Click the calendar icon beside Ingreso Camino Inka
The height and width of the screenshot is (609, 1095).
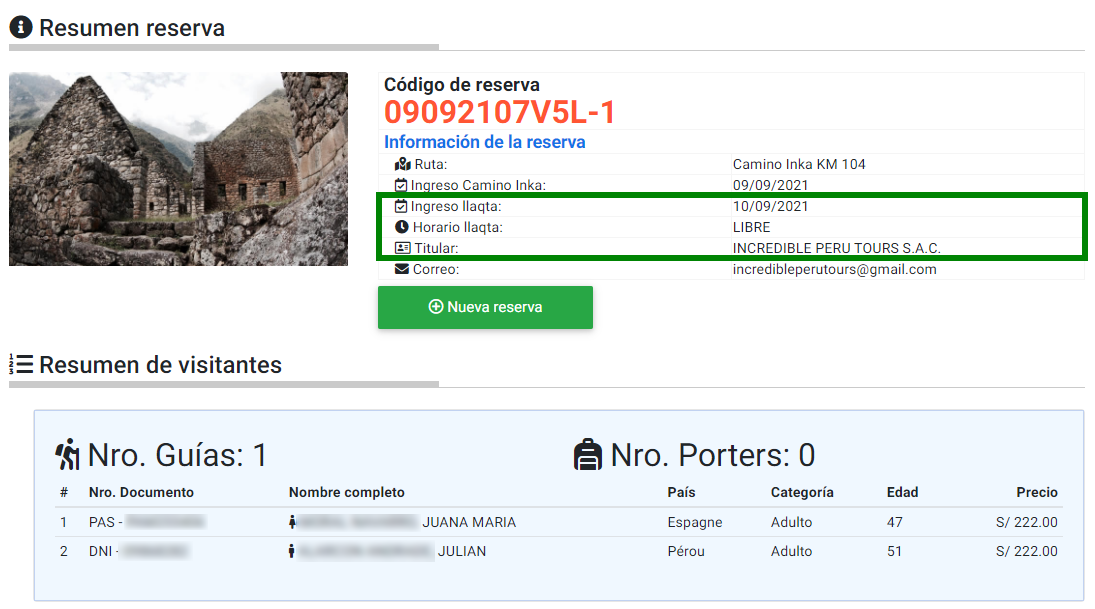pyautogui.click(x=402, y=185)
